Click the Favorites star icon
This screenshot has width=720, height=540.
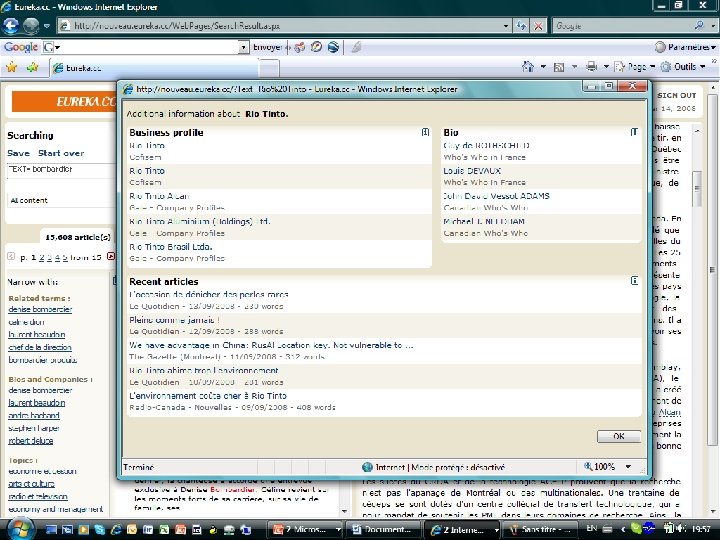click(x=11, y=68)
